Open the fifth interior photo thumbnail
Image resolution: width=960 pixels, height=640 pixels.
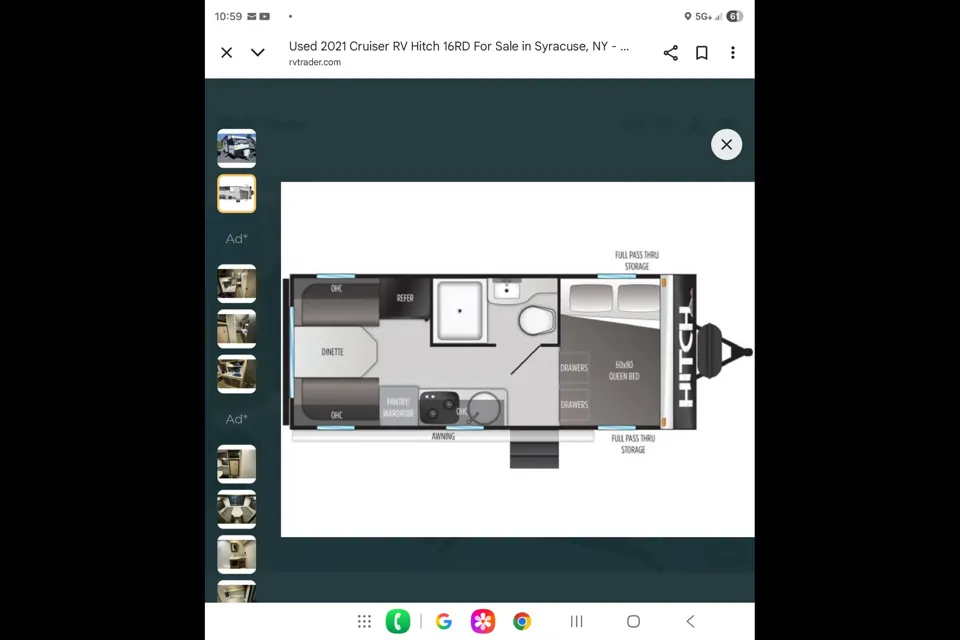[x=237, y=374]
